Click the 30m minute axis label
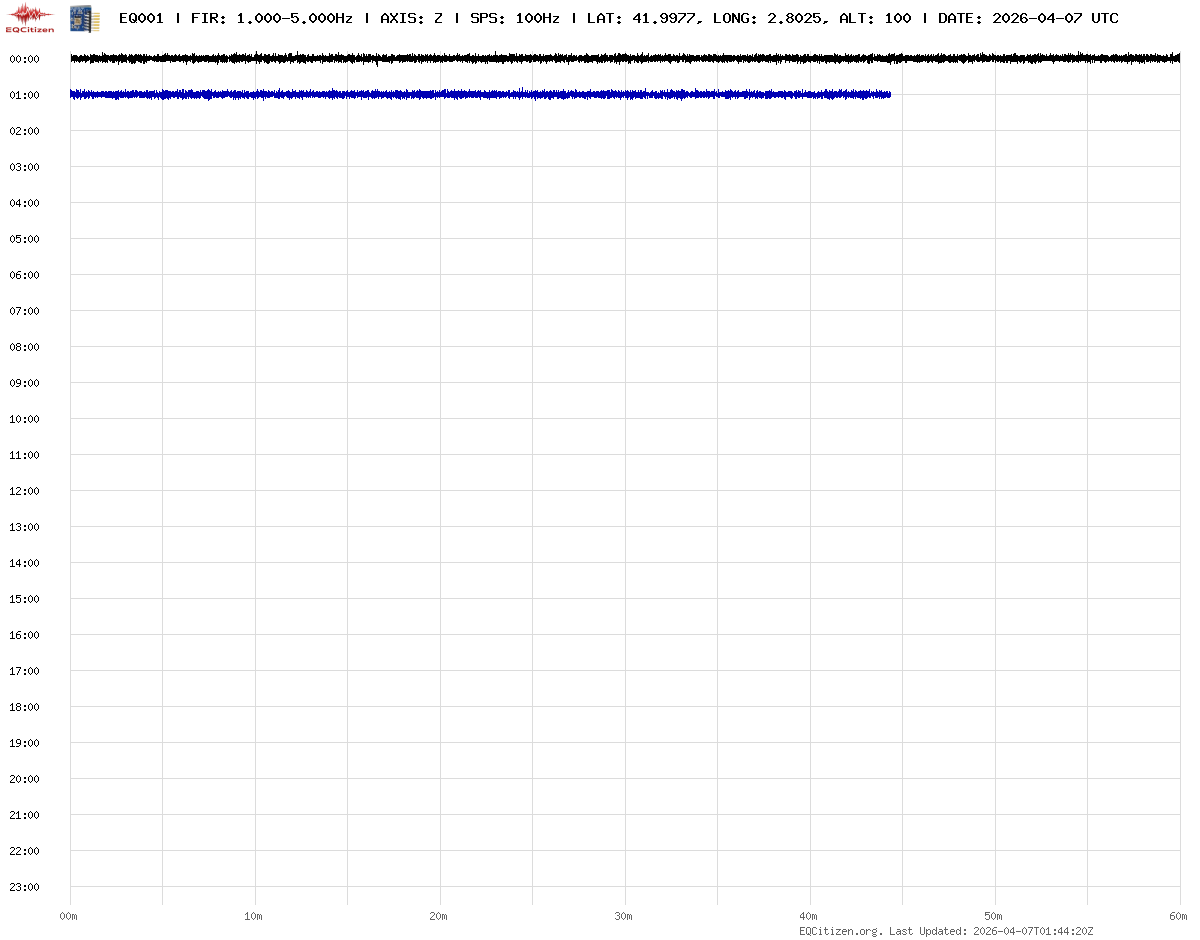The height and width of the screenshot is (940, 1200). click(x=624, y=916)
